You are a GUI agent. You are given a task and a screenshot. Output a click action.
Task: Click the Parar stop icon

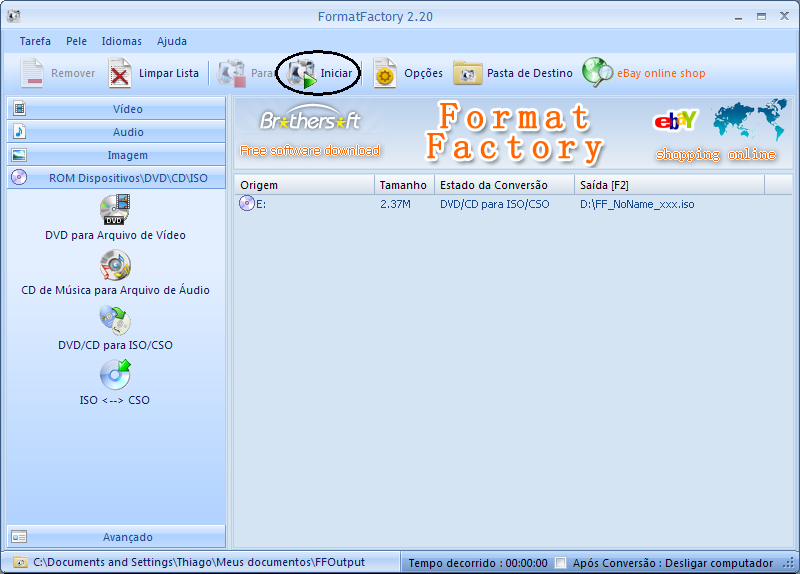tap(232, 73)
